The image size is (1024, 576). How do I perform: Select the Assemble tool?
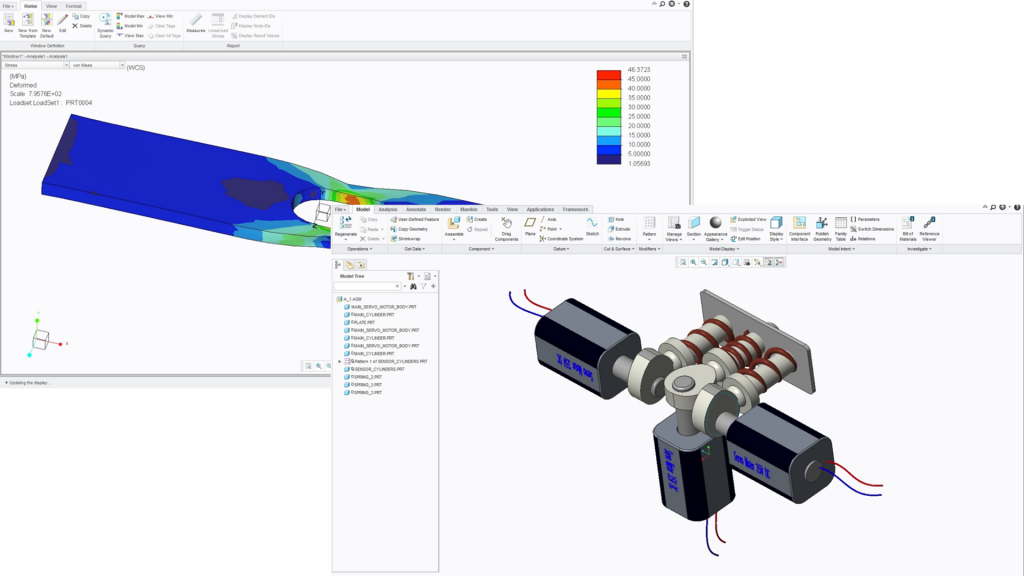point(455,223)
